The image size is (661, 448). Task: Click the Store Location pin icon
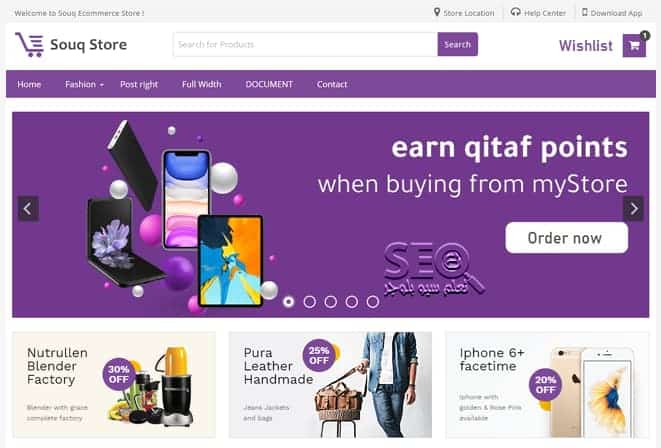click(437, 12)
